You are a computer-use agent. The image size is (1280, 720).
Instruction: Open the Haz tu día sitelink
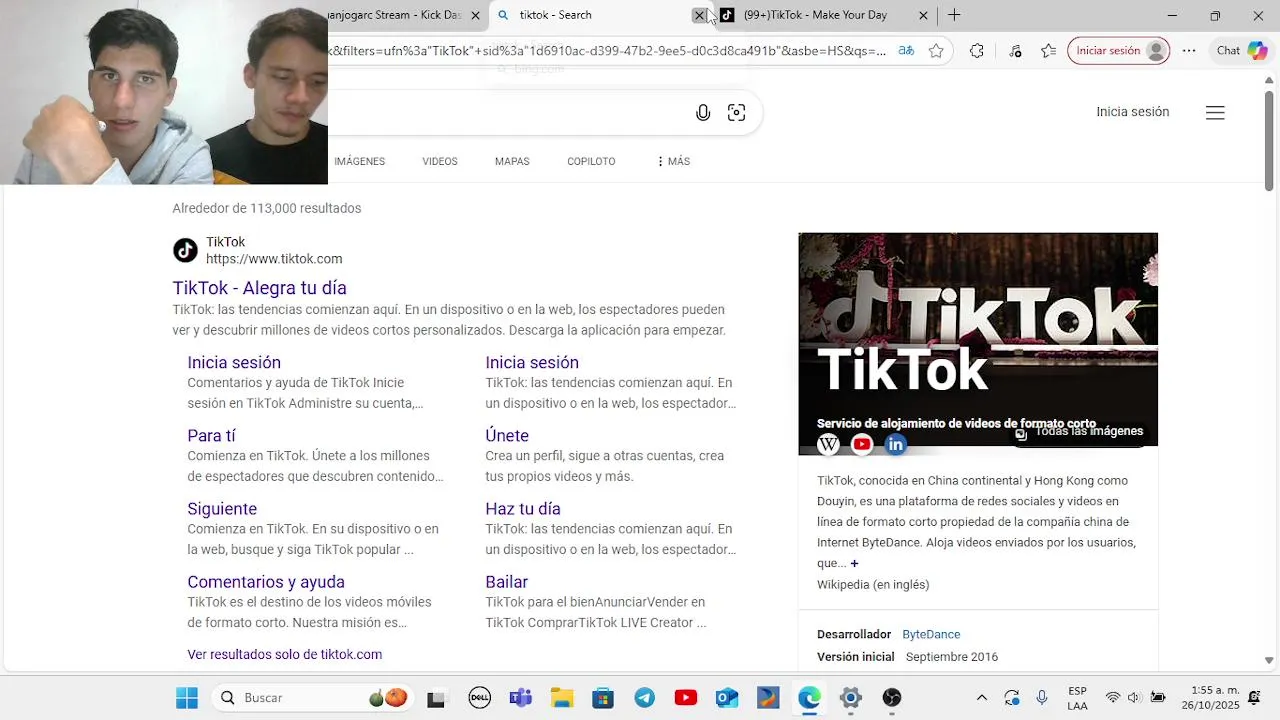click(x=523, y=508)
